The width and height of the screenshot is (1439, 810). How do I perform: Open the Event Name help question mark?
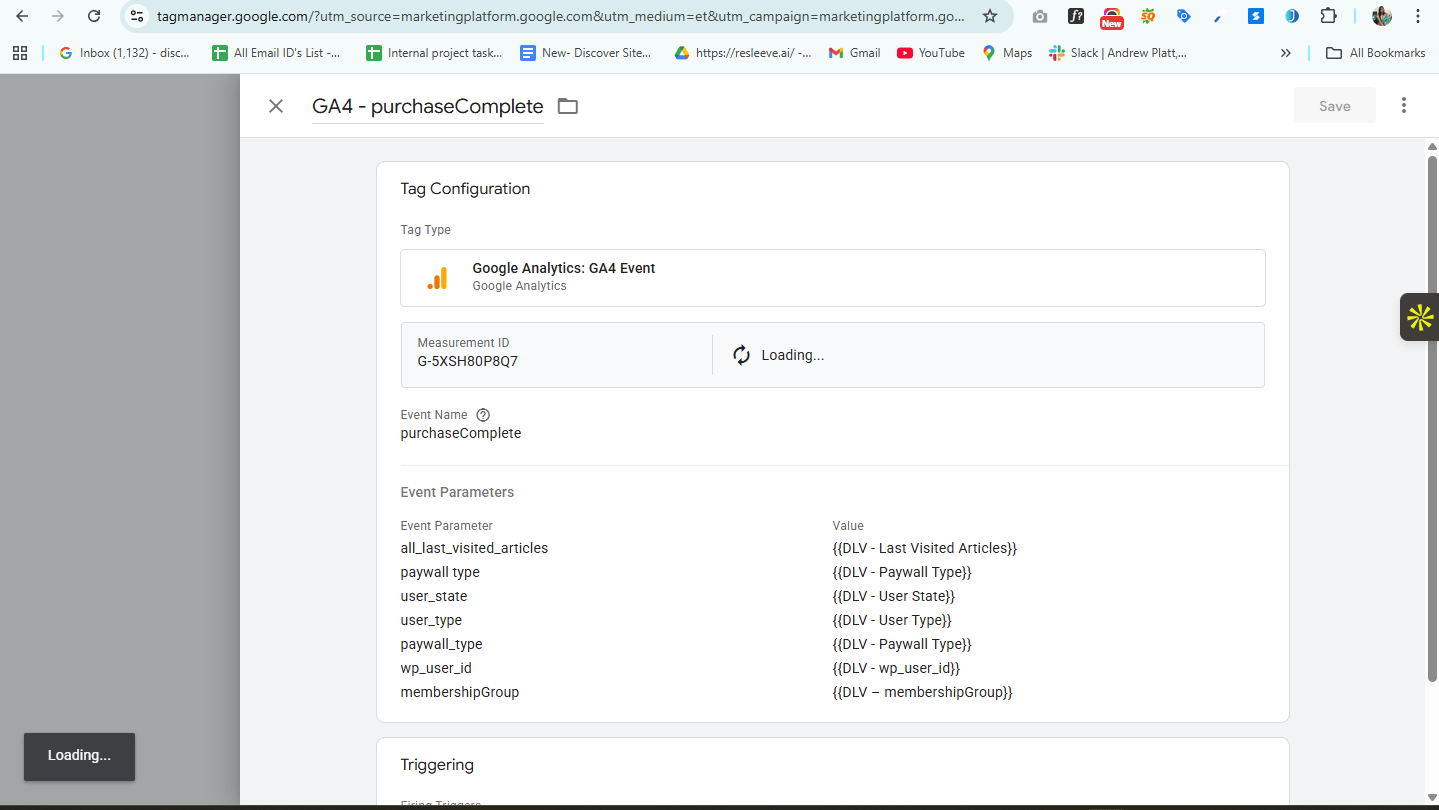(483, 415)
